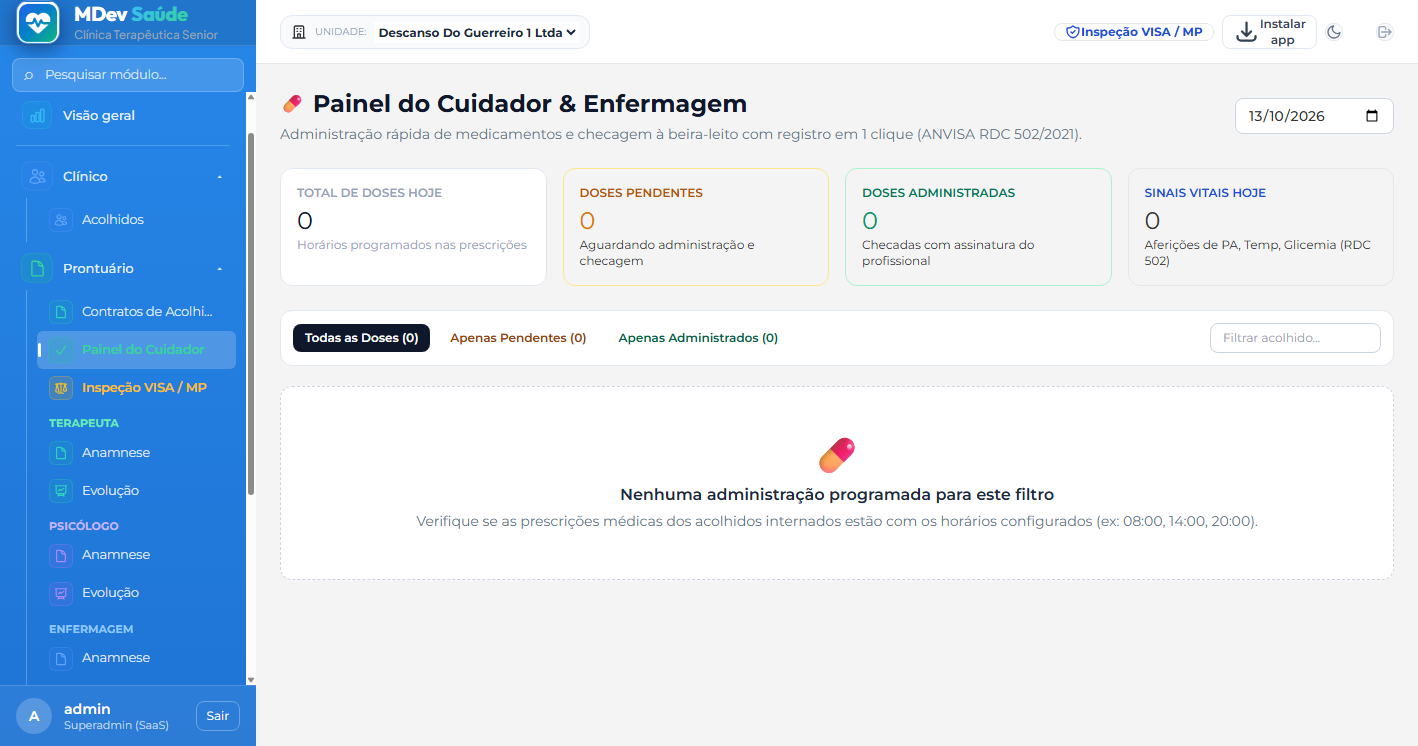Click the Anamnese icon under ENFERMAGEM
The width and height of the screenshot is (1418, 746).
(x=61, y=658)
